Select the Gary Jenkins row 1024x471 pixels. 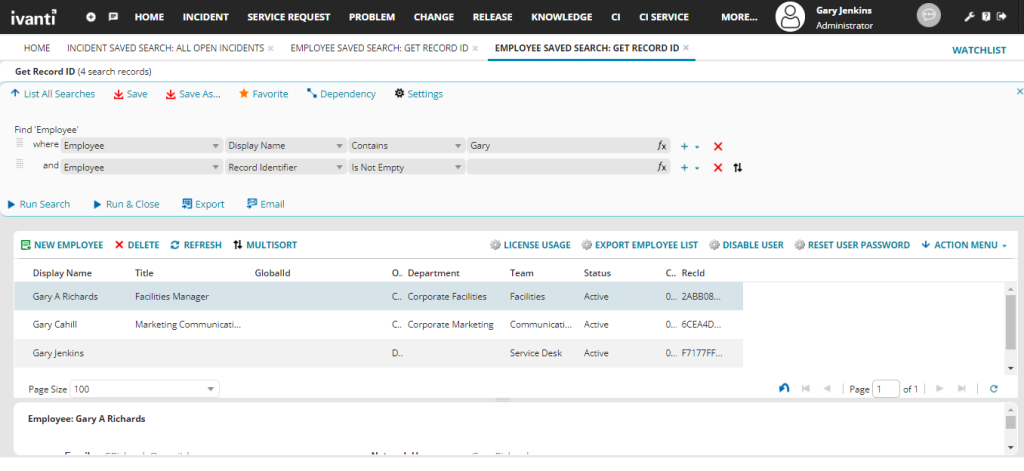coord(378,353)
